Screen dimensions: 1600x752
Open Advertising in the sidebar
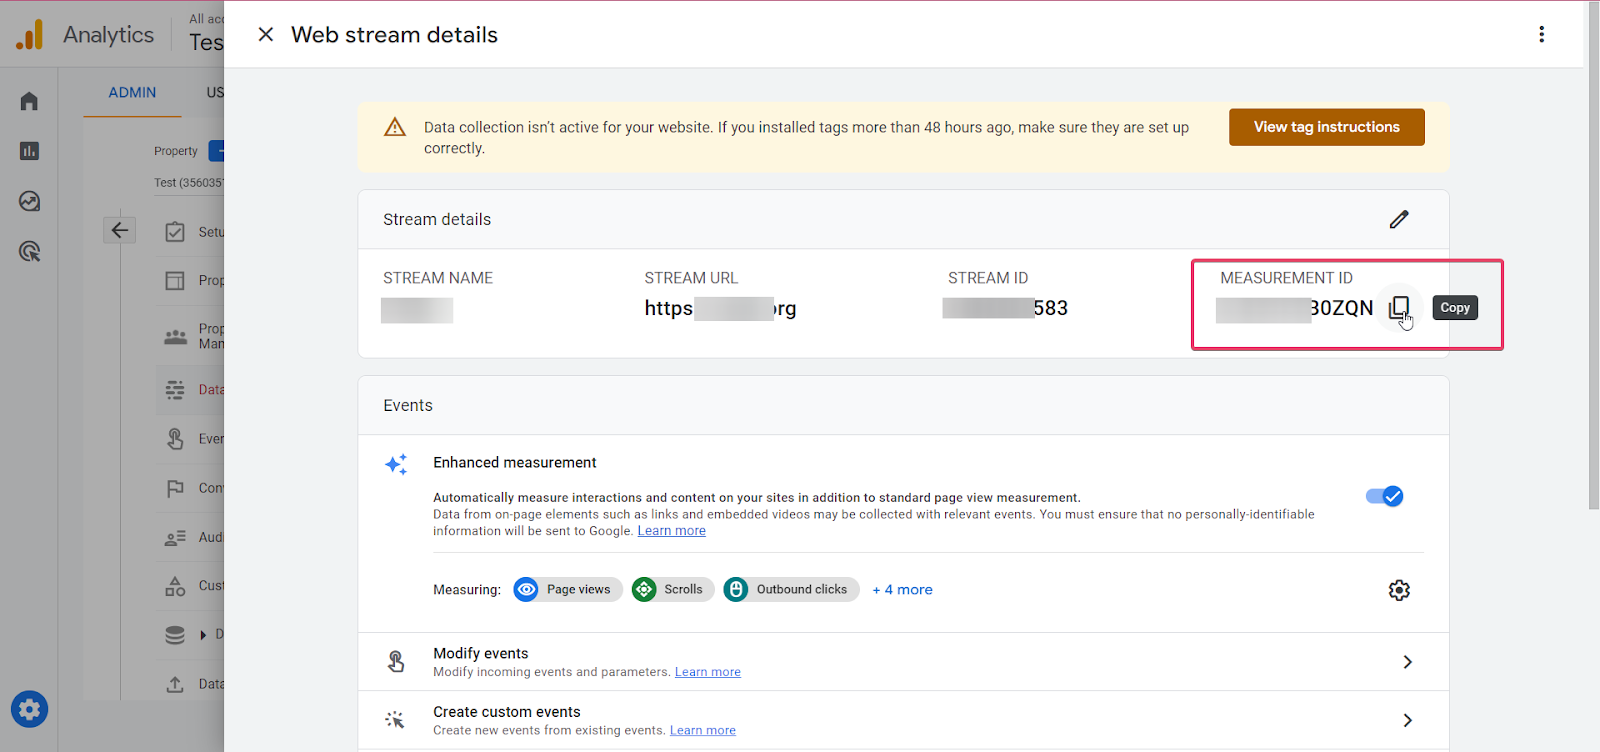click(x=29, y=251)
